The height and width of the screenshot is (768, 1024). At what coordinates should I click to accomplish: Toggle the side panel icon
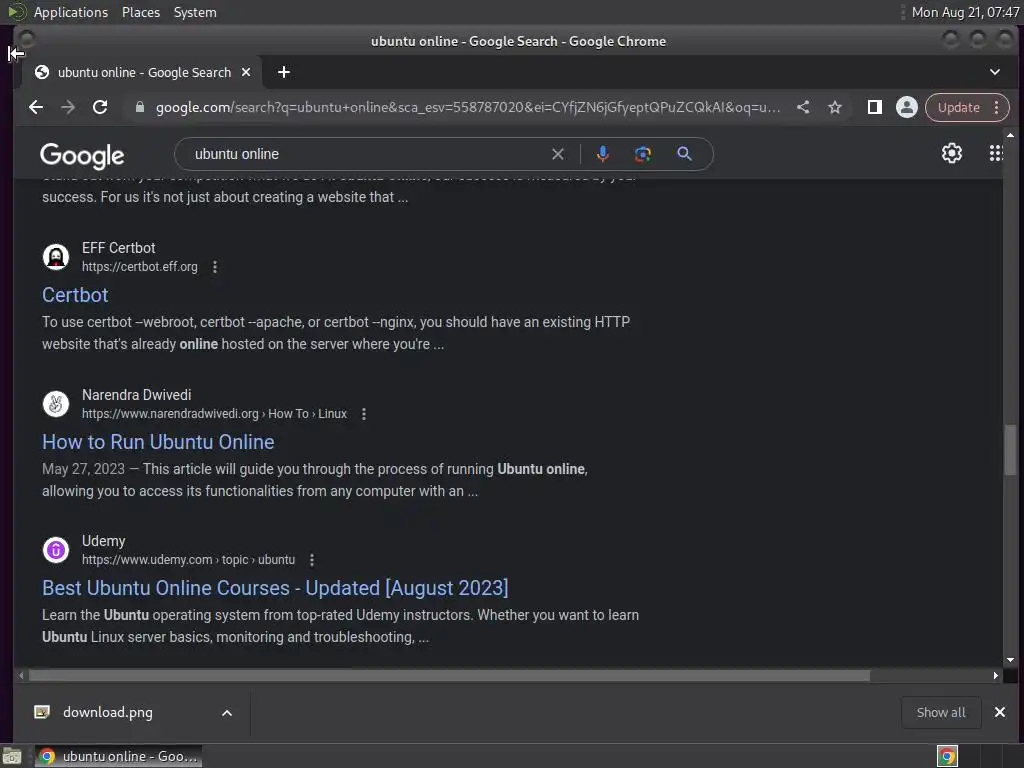pos(874,107)
